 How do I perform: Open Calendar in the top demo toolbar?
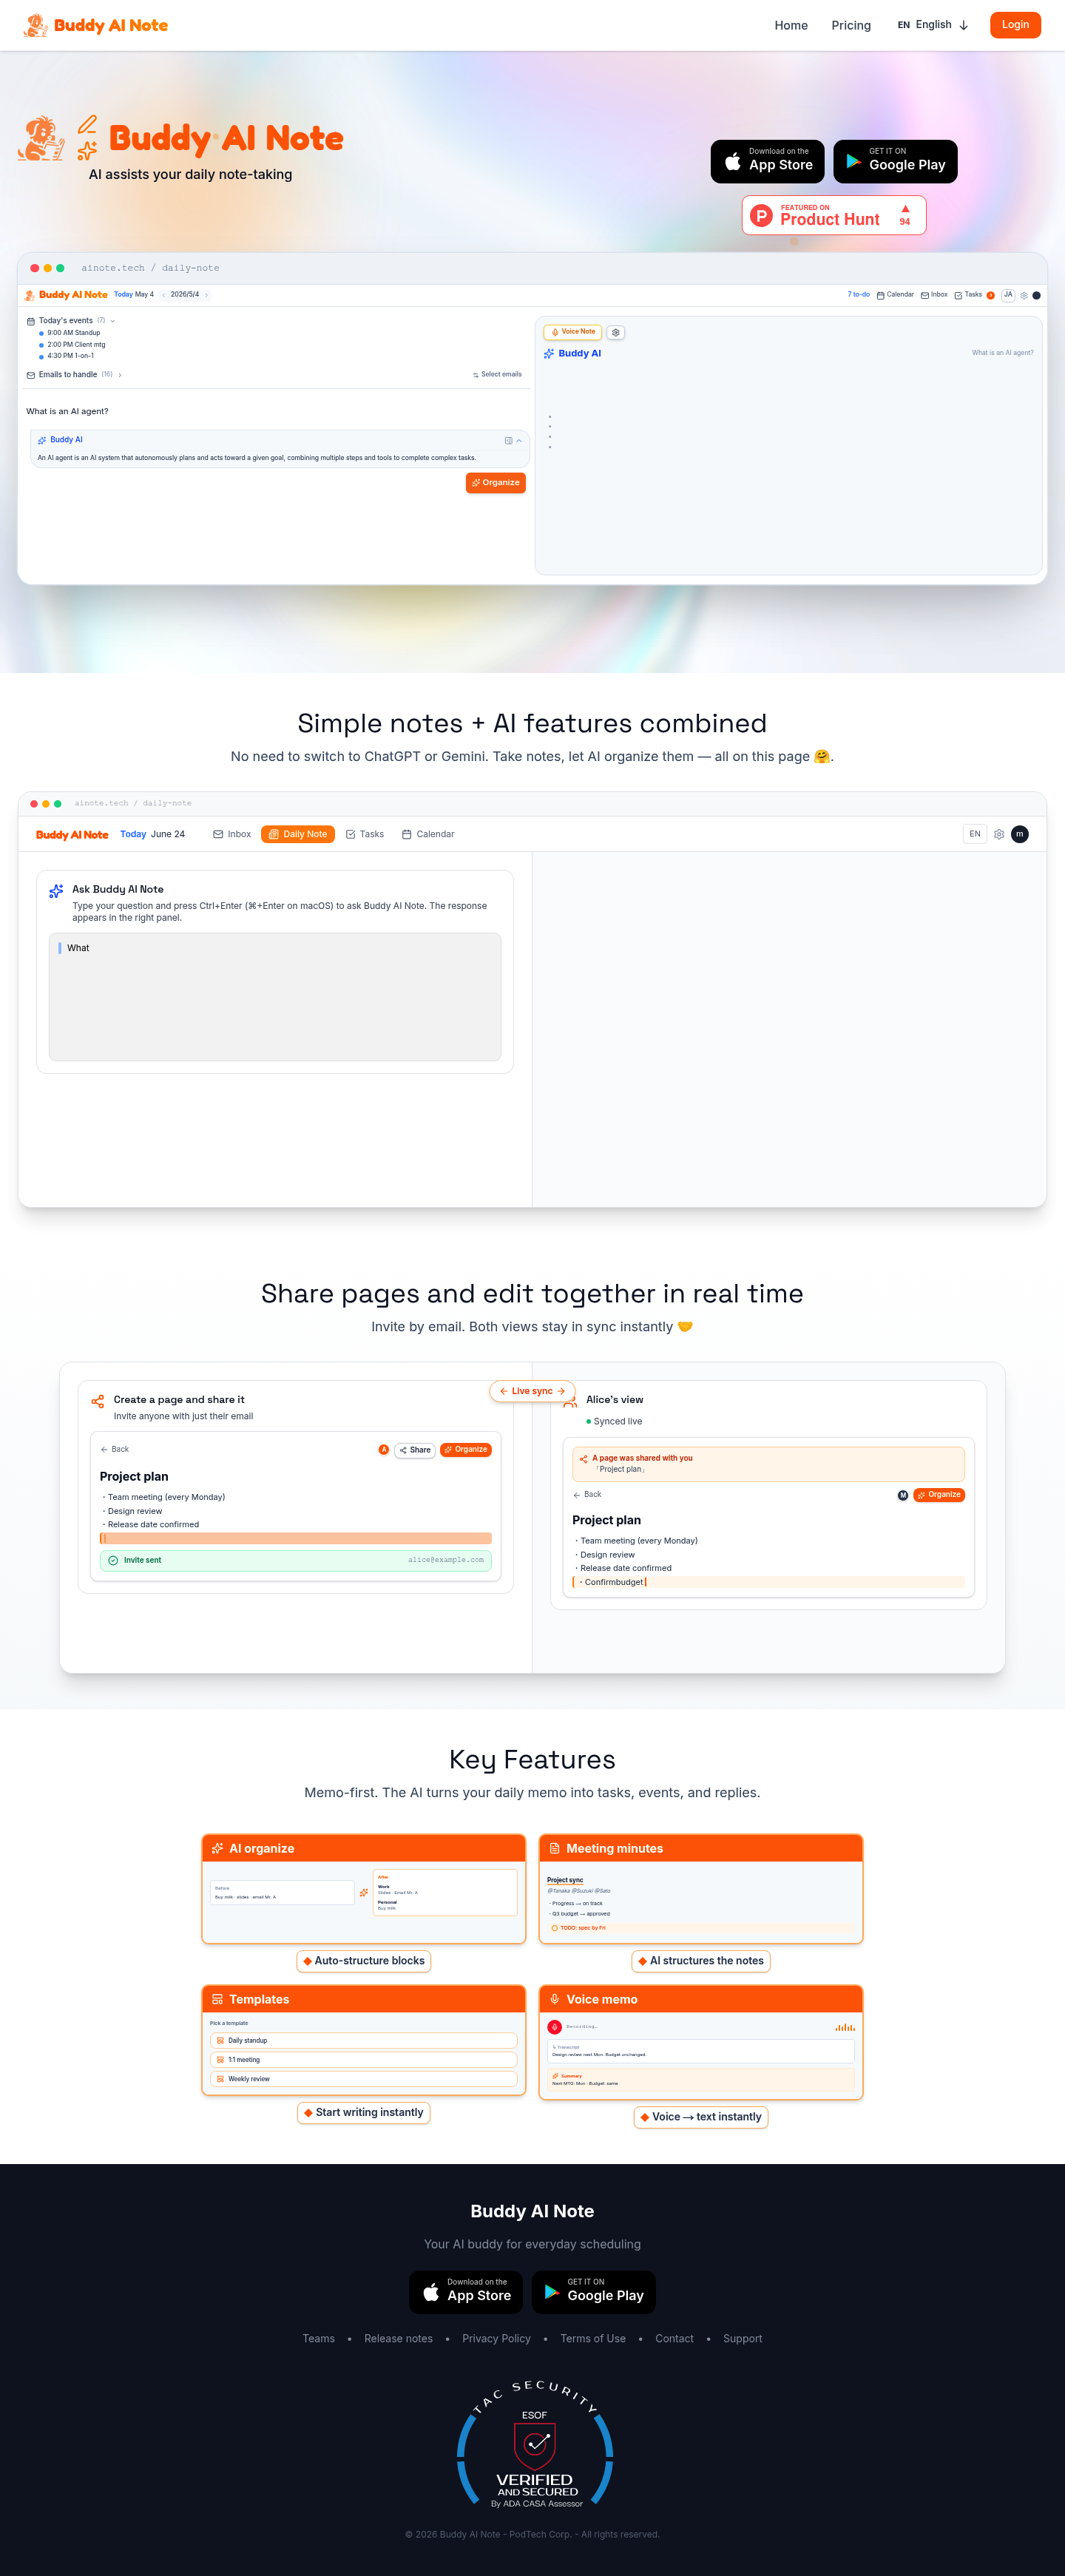[x=895, y=295]
